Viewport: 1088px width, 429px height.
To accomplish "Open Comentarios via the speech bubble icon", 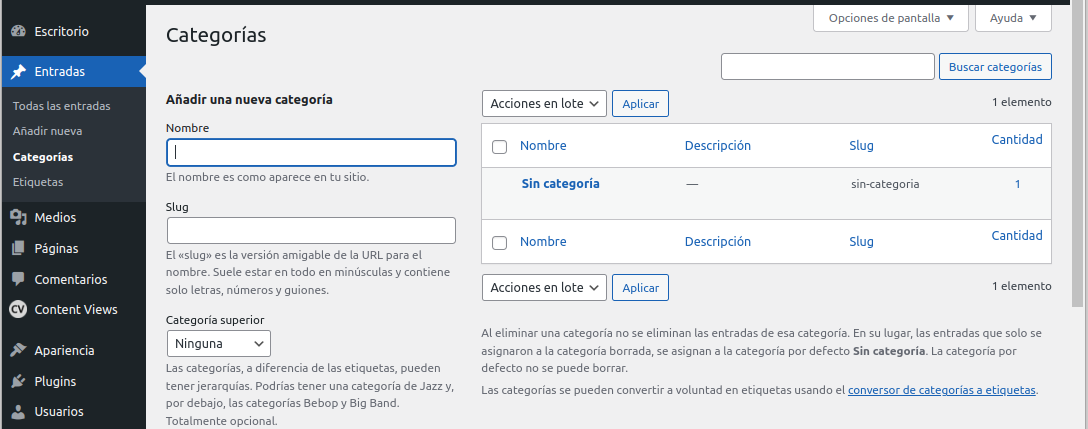I will tap(18, 280).
